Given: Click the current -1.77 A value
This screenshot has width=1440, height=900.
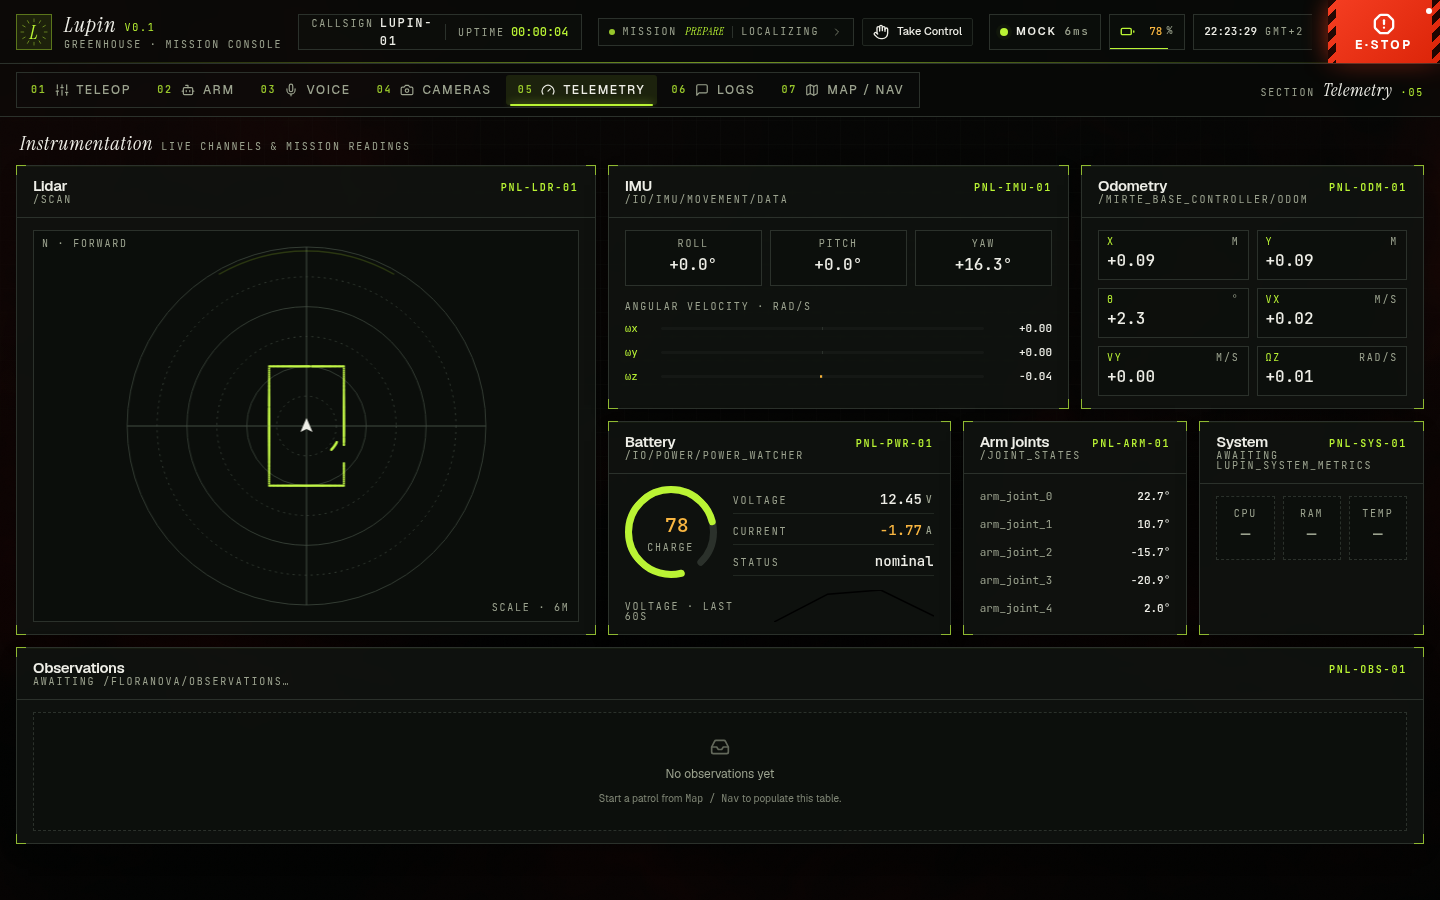Looking at the screenshot, I should (x=906, y=530).
